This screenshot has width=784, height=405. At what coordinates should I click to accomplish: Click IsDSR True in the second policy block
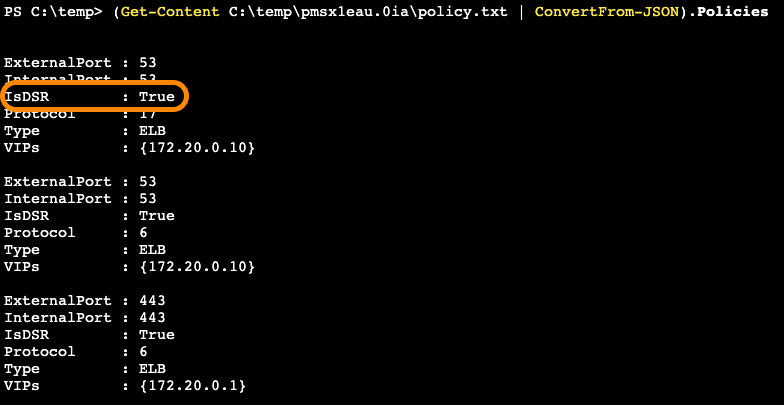(x=156, y=216)
